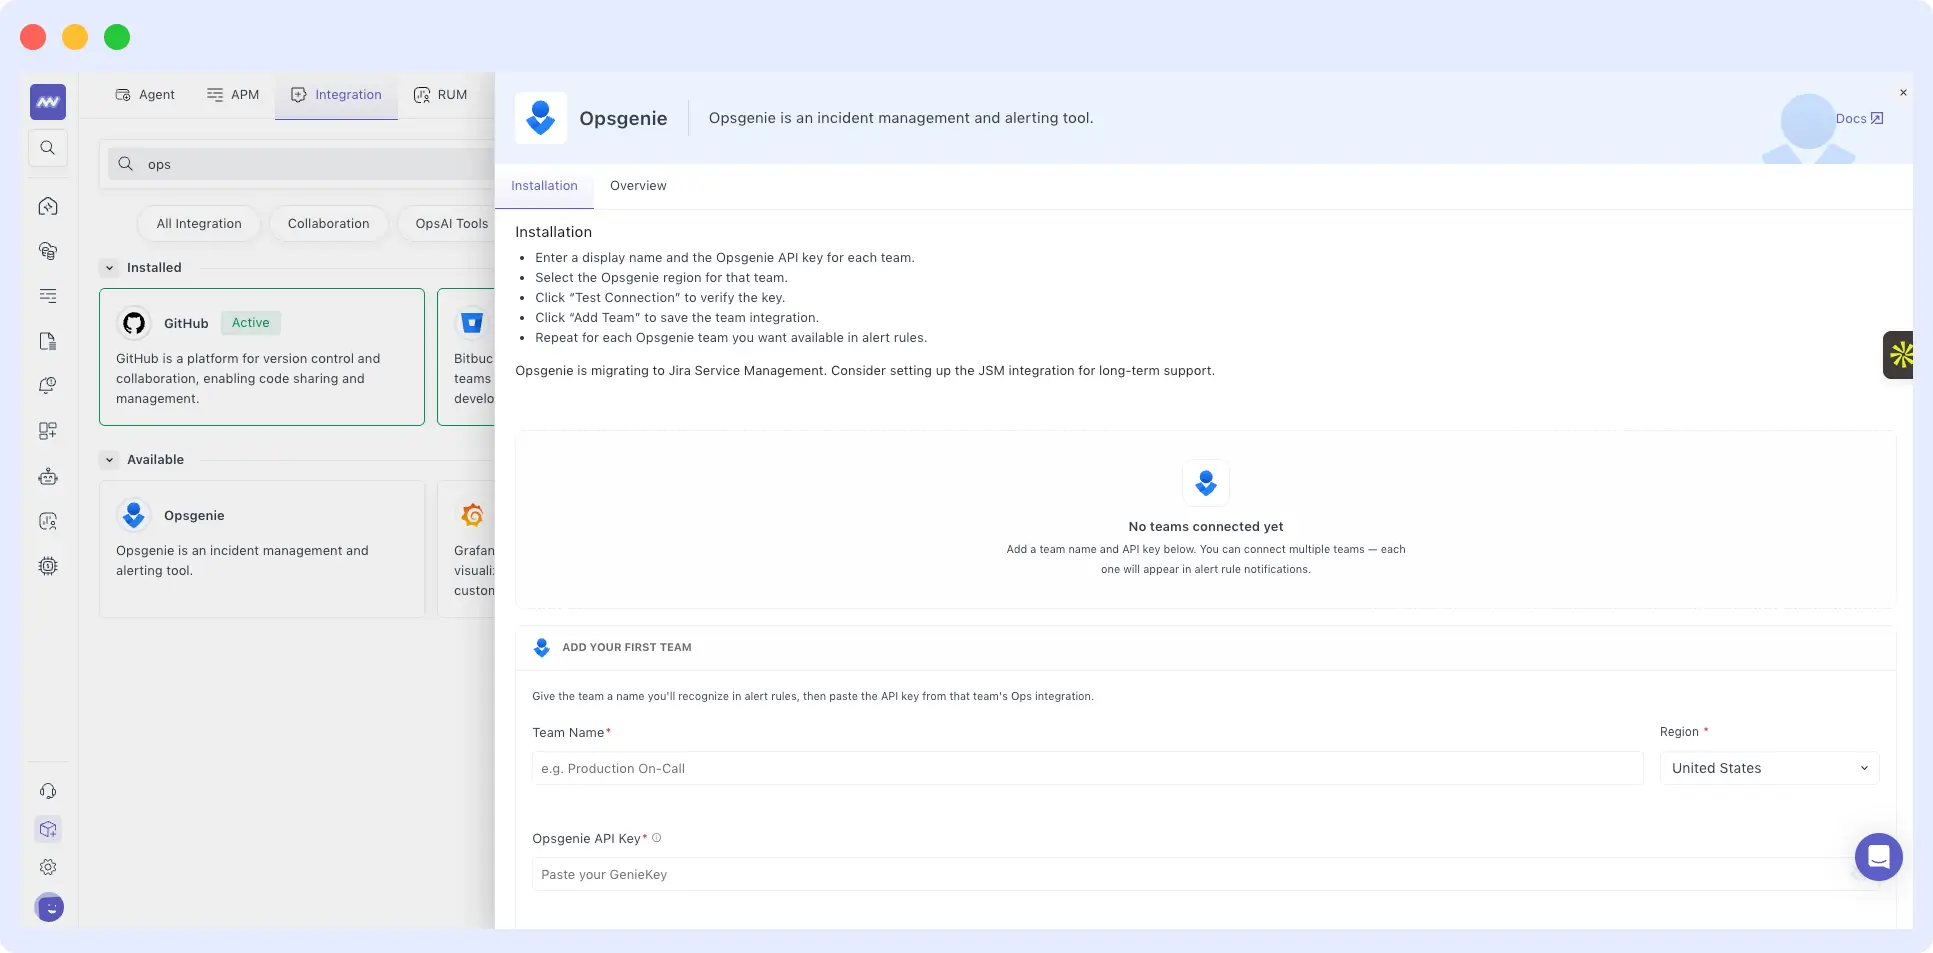The width and height of the screenshot is (1933, 953).
Task: Click the 'No teams connected yet' text
Action: [1205, 527]
